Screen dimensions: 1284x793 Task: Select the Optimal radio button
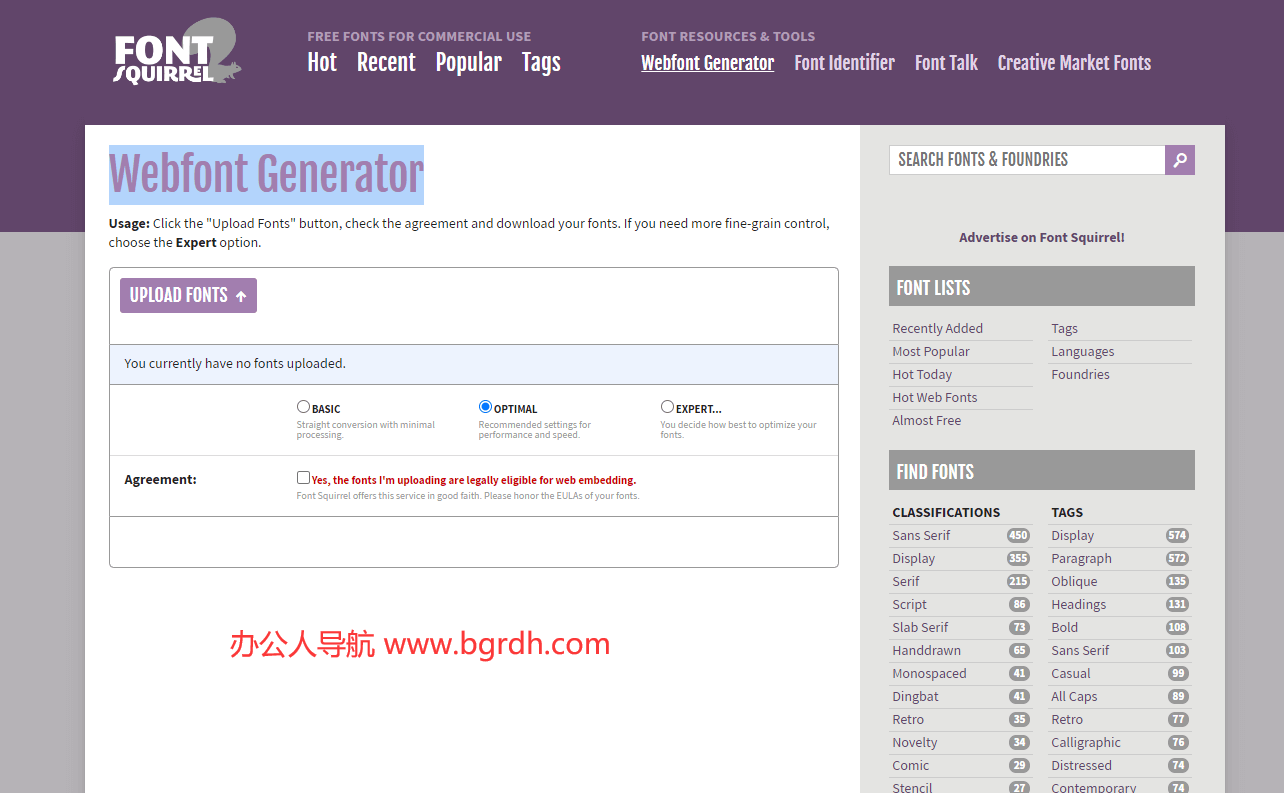[485, 407]
